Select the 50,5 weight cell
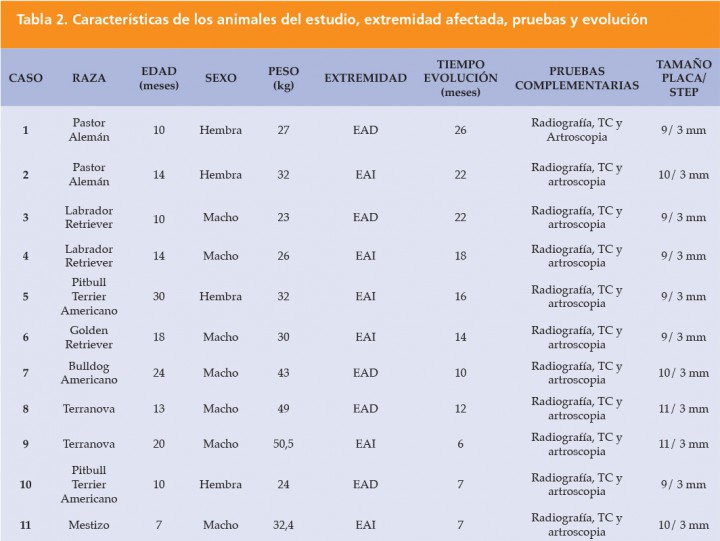The width and height of the screenshot is (720, 541). click(283, 444)
